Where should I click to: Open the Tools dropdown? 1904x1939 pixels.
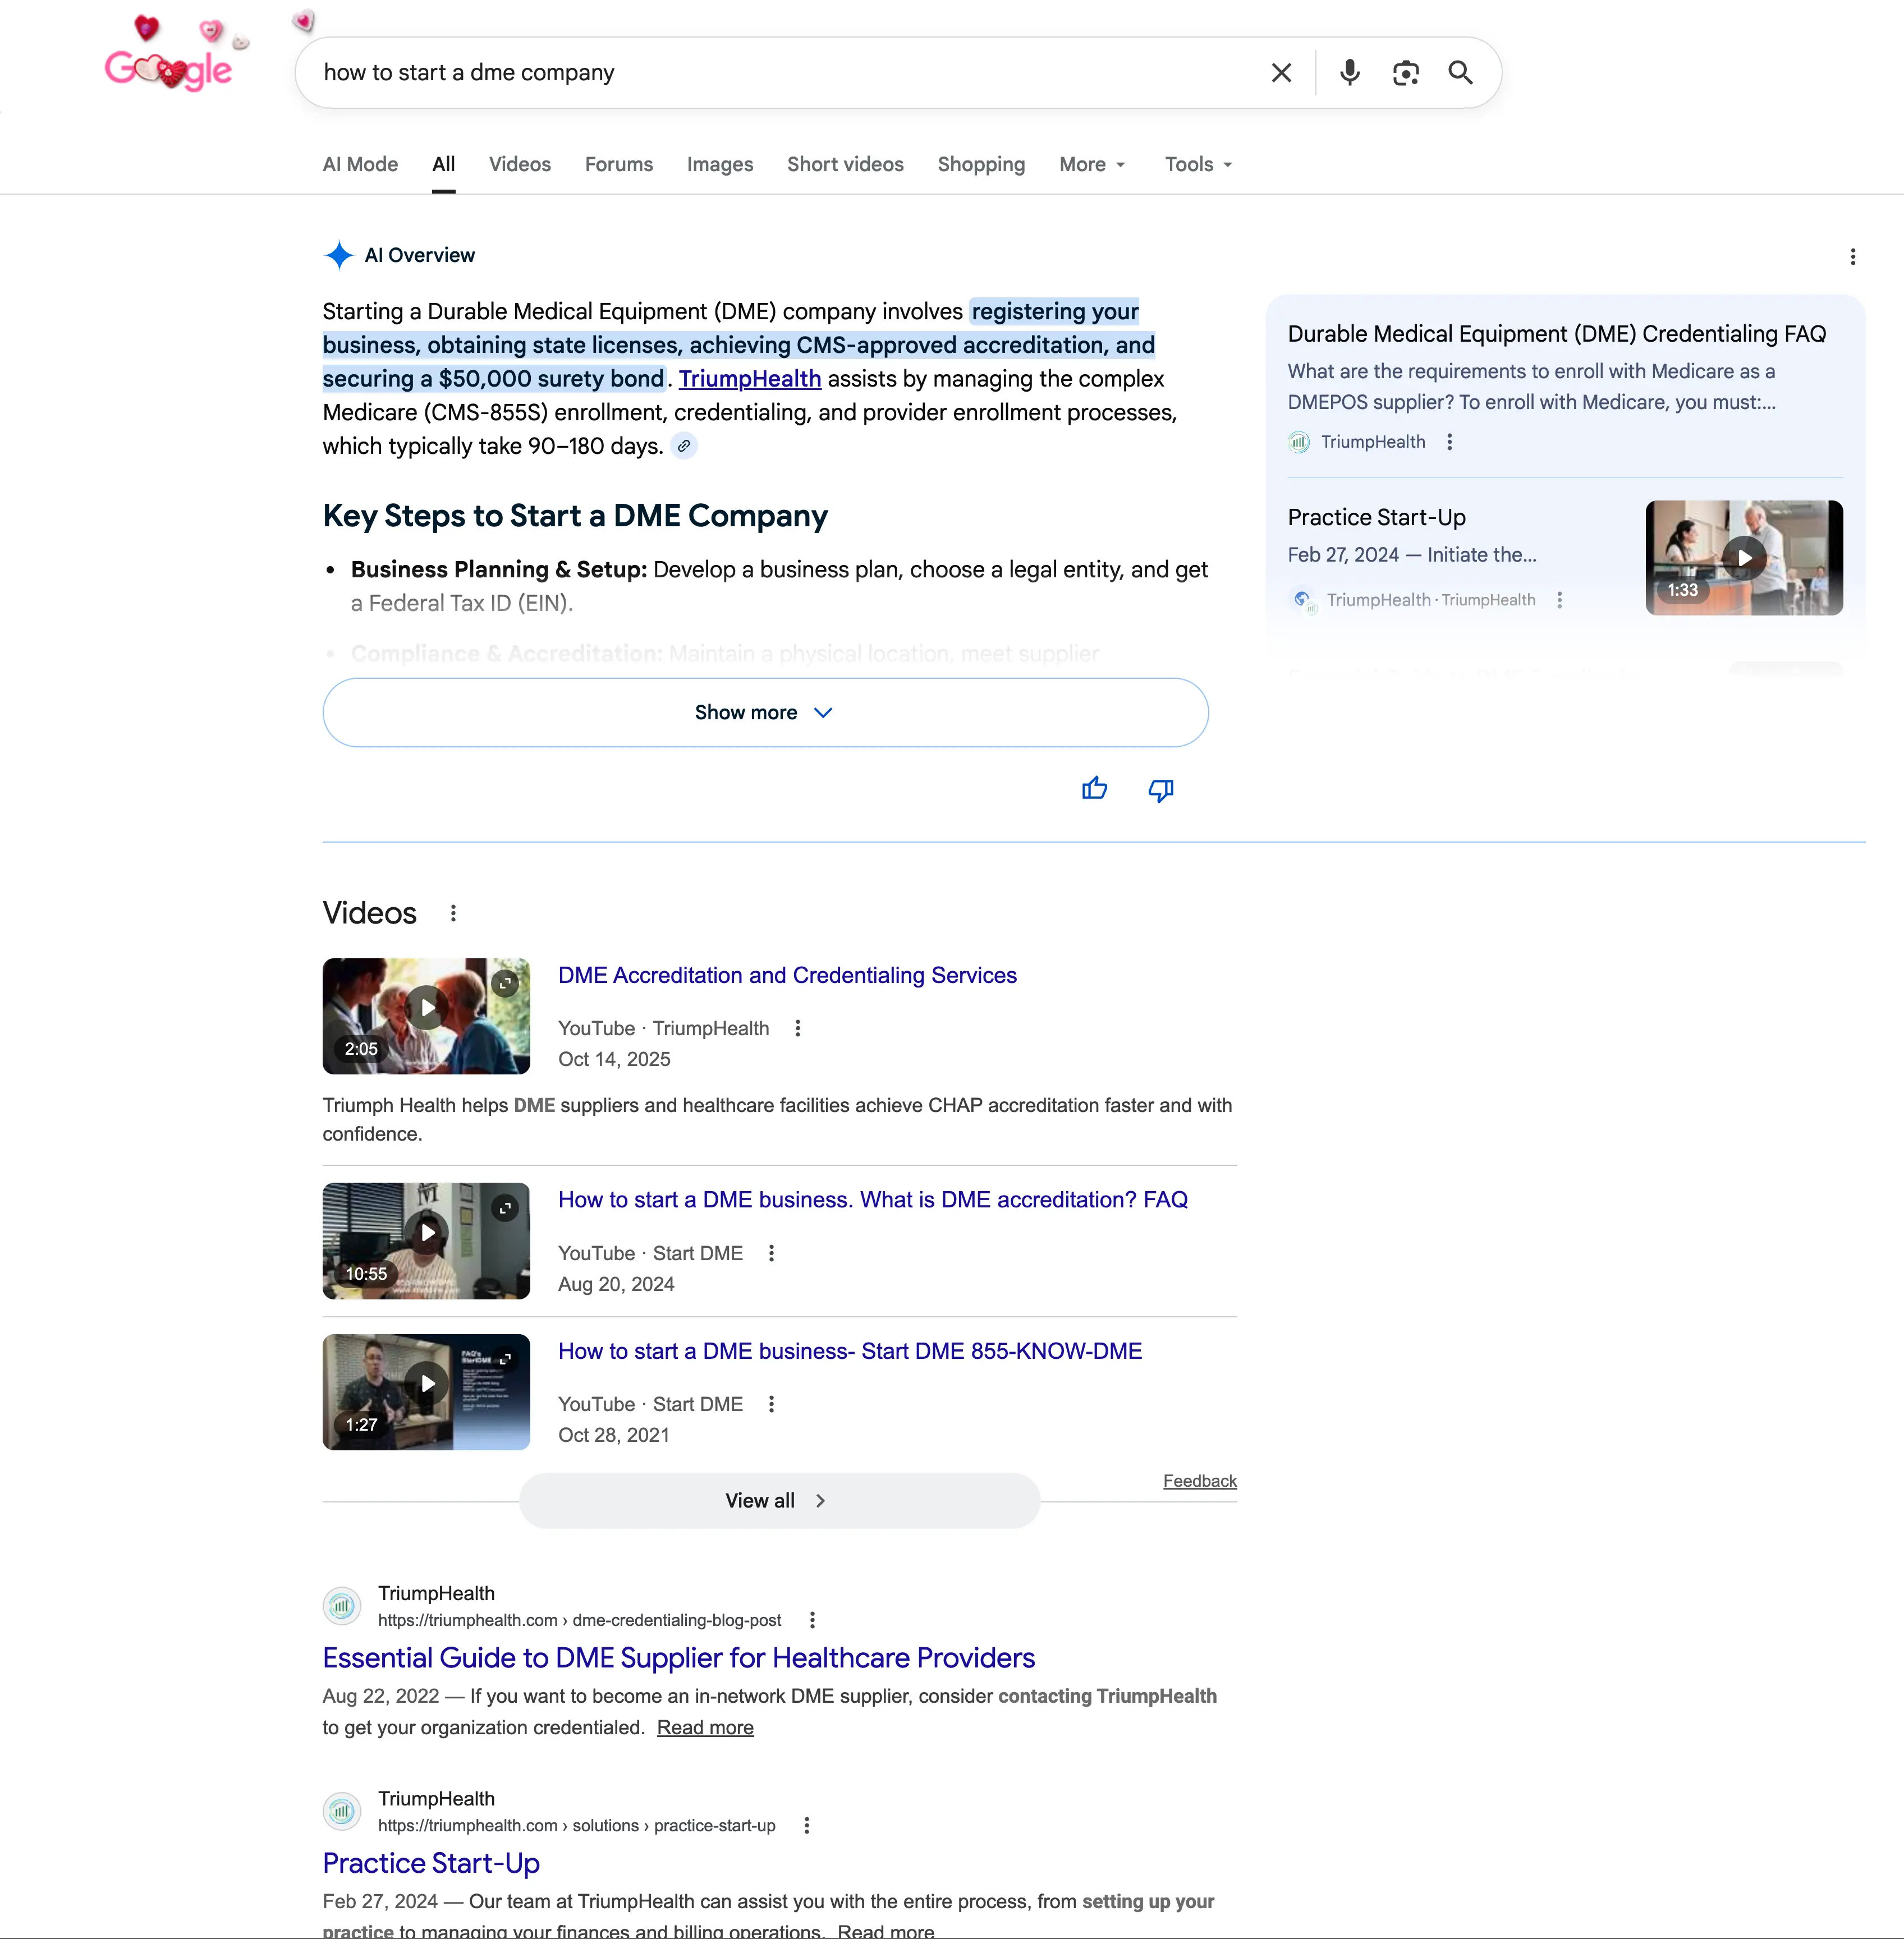coord(1197,164)
